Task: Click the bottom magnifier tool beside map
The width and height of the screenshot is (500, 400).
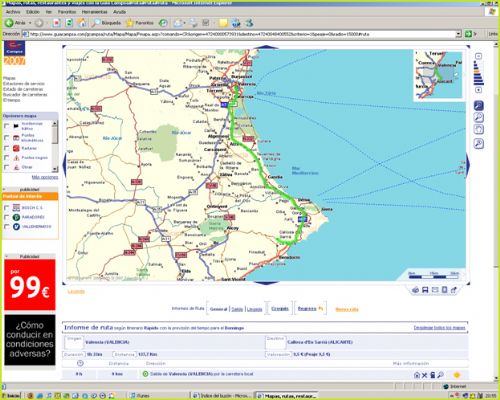Action: 479,144
